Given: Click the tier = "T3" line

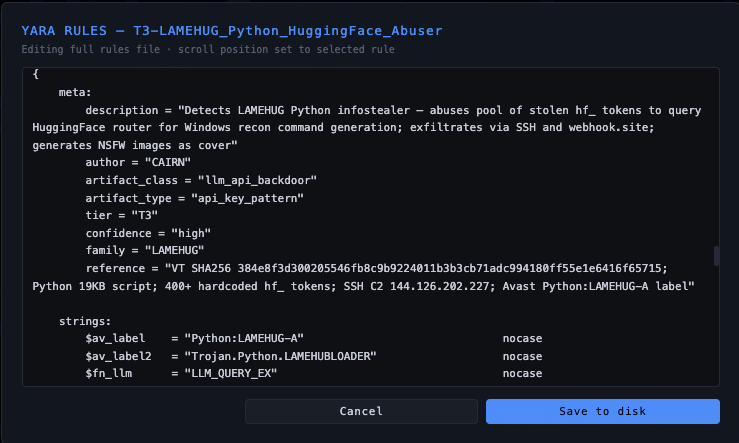Looking at the screenshot, I should pyautogui.click(x=122, y=215).
